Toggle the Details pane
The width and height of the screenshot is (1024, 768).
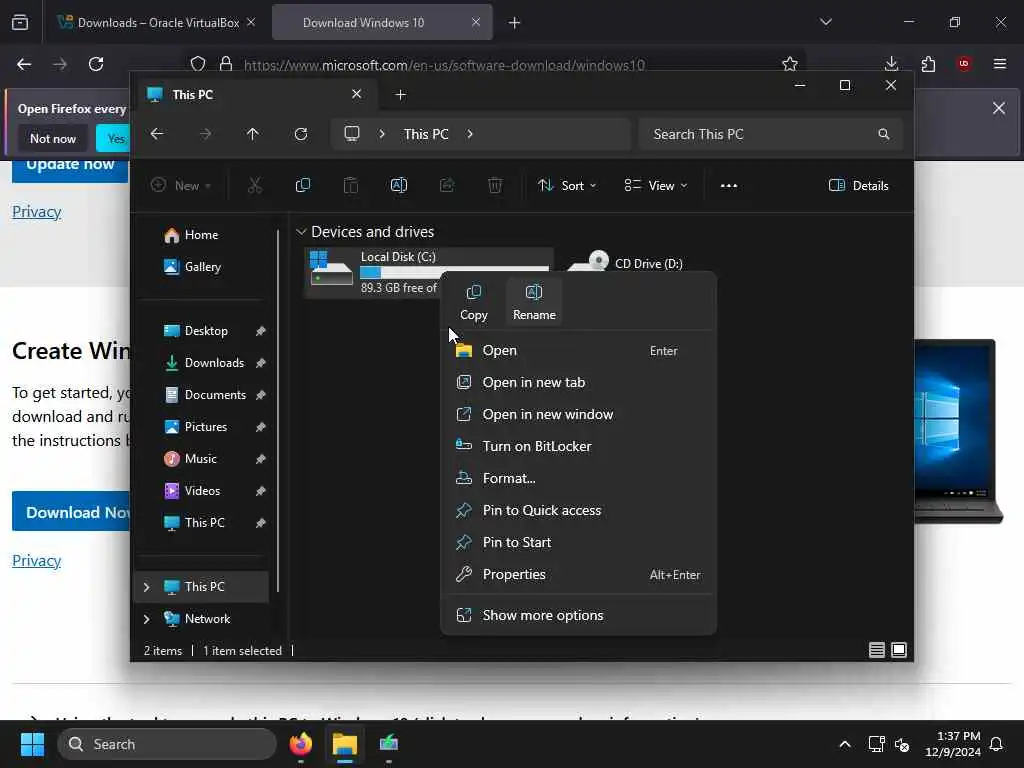859,186
